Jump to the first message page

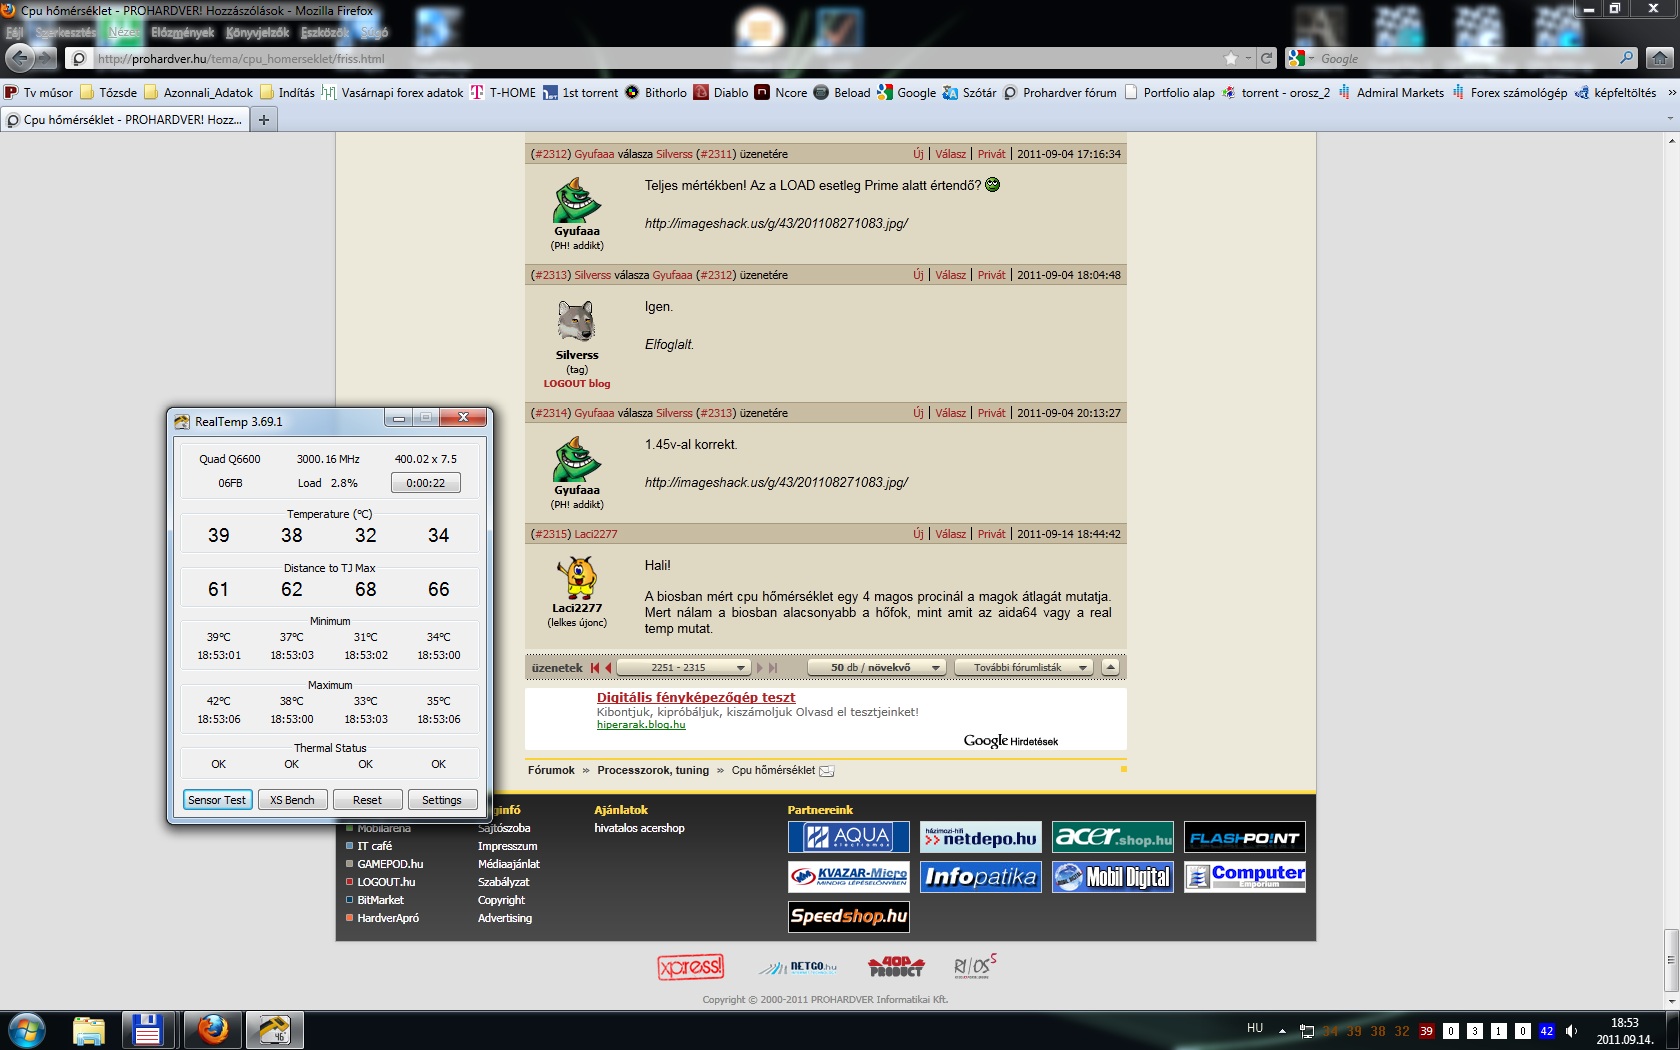[595, 668]
